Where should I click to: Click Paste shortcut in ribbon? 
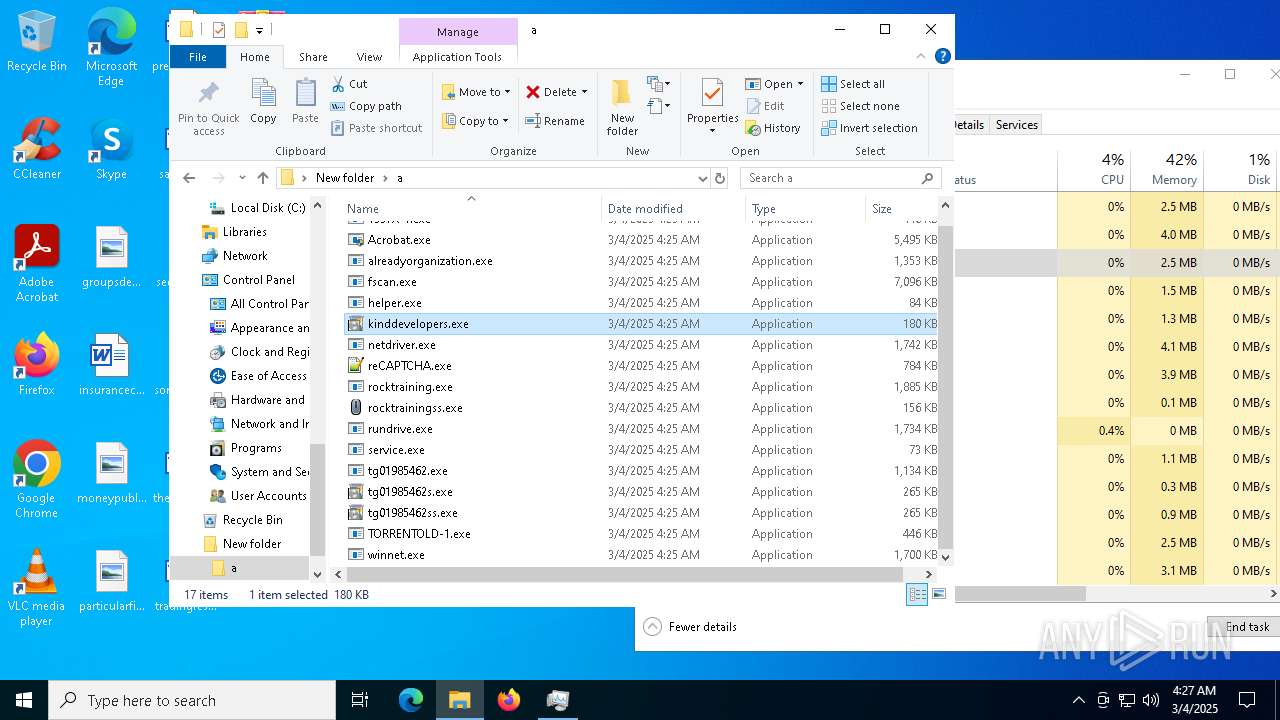[376, 128]
